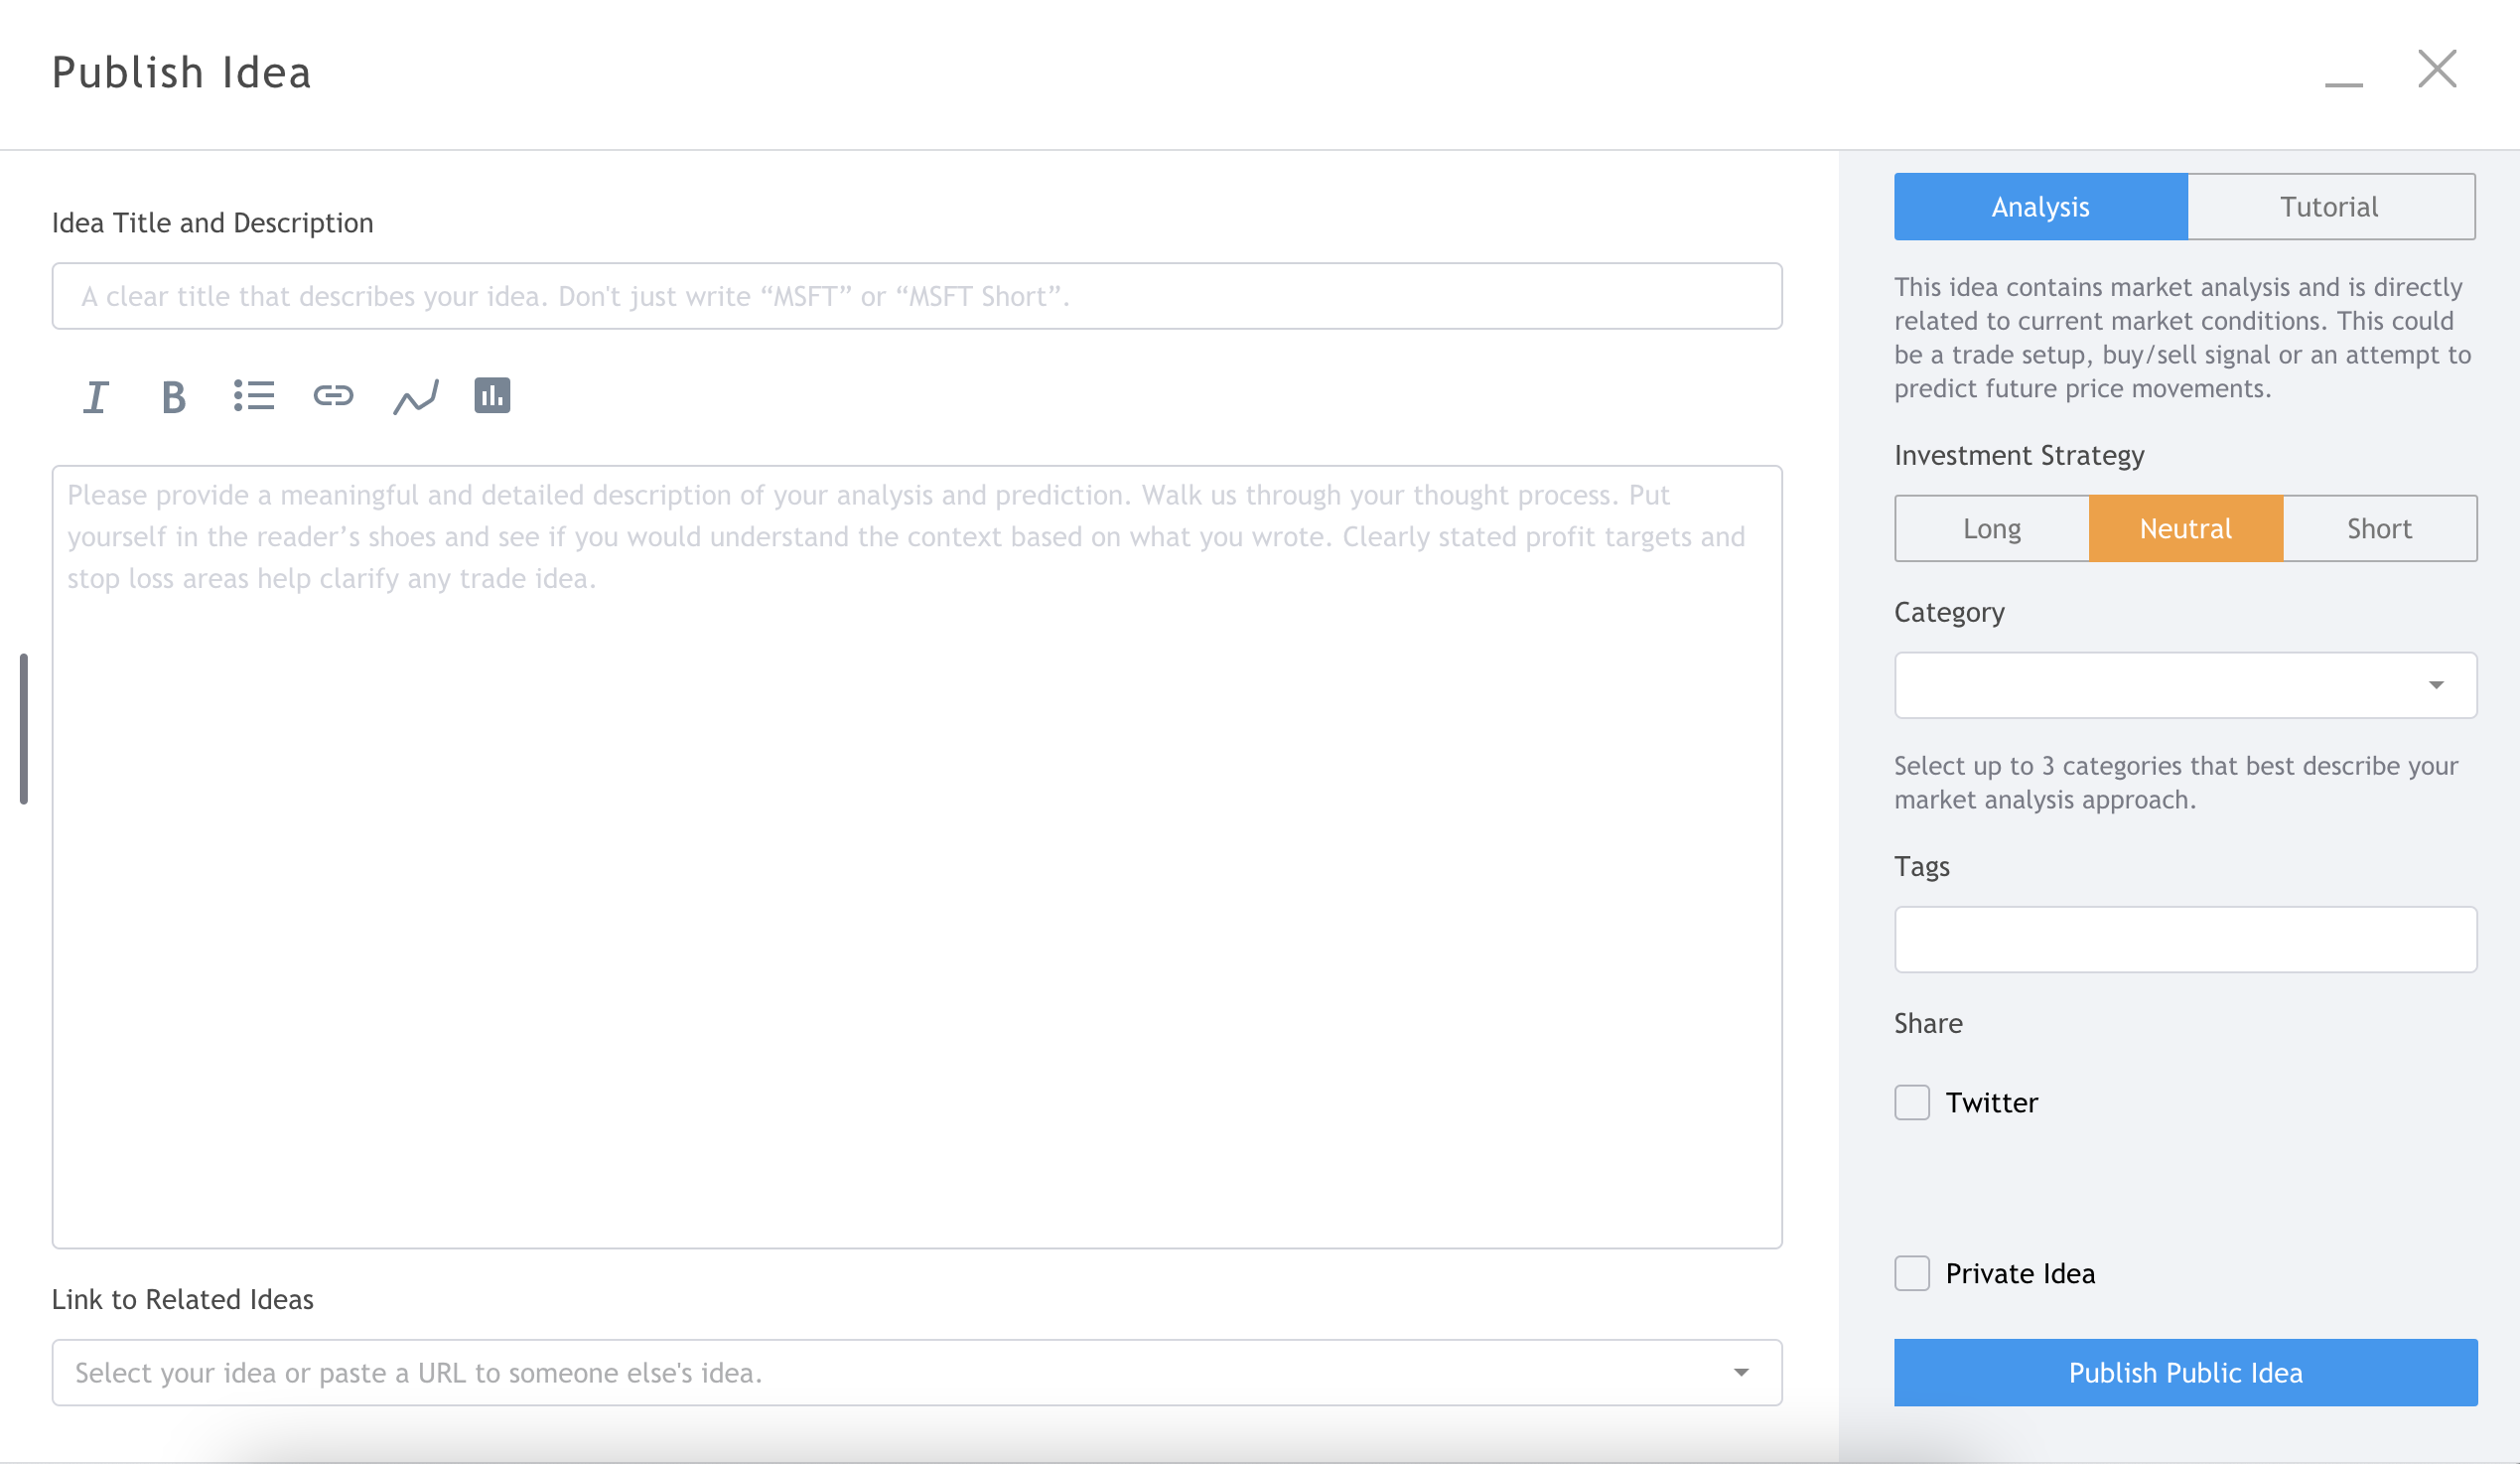The width and height of the screenshot is (2520, 1464).
Task: Close the Publish Idea dialog
Action: point(2436,69)
